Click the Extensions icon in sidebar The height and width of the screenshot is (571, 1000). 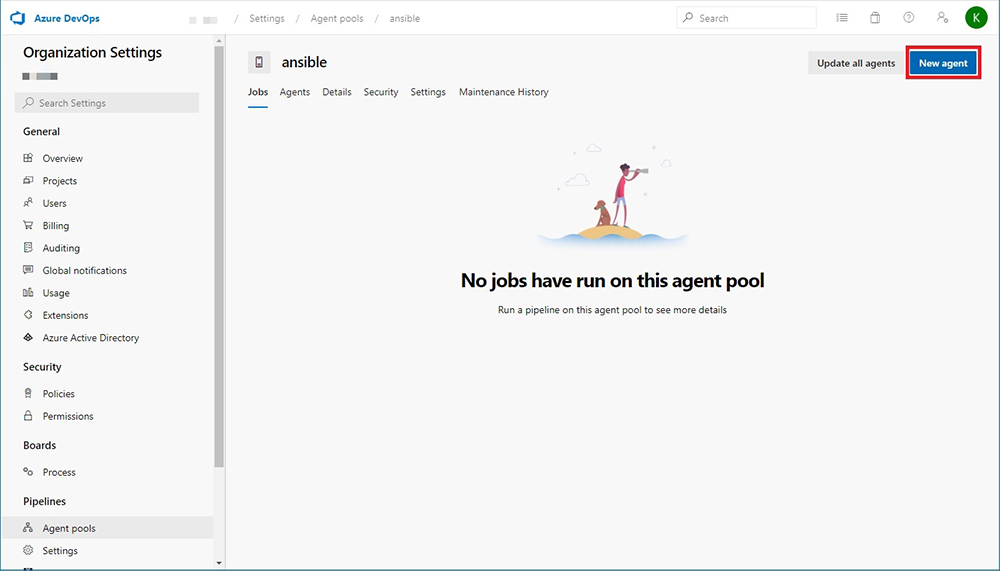(29, 316)
